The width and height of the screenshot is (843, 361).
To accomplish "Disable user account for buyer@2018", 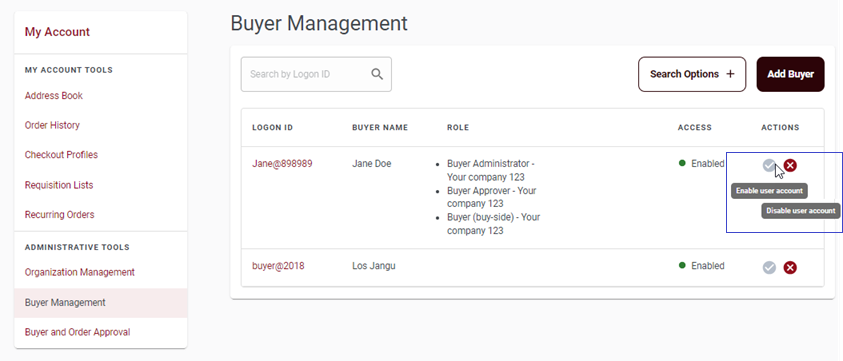I will 790,267.
